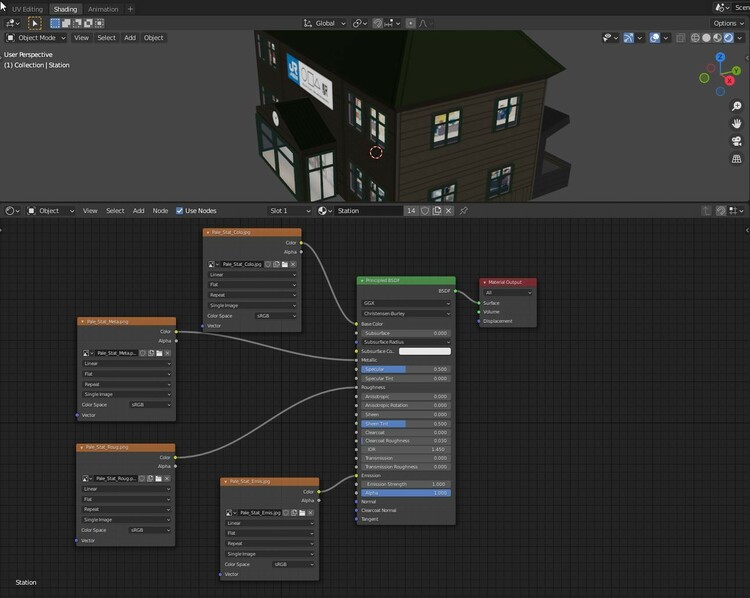This screenshot has height=598, width=750.
Task: Click the pan hand gizmo in viewport
Action: (x=737, y=125)
